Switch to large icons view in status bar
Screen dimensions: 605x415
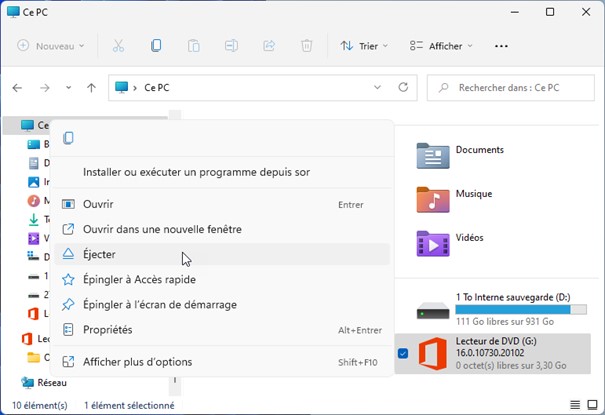click(591, 406)
